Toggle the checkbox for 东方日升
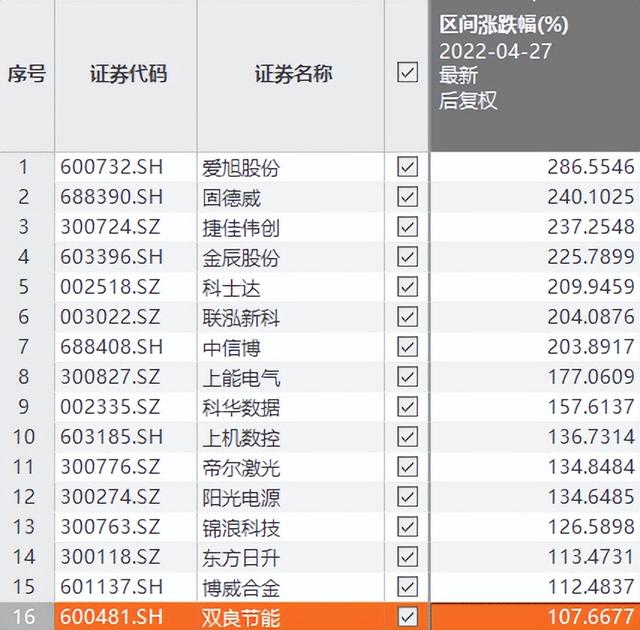Viewport: 640px width, 630px height. pyautogui.click(x=407, y=557)
